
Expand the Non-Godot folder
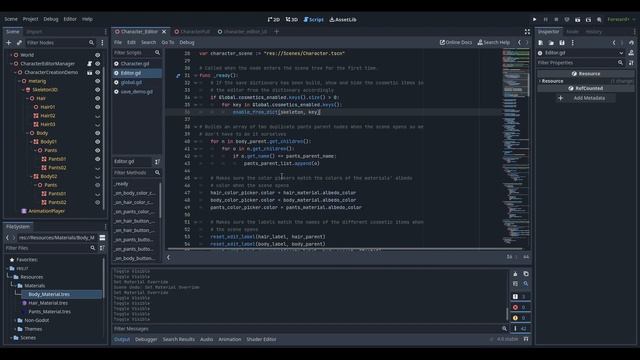(16, 320)
